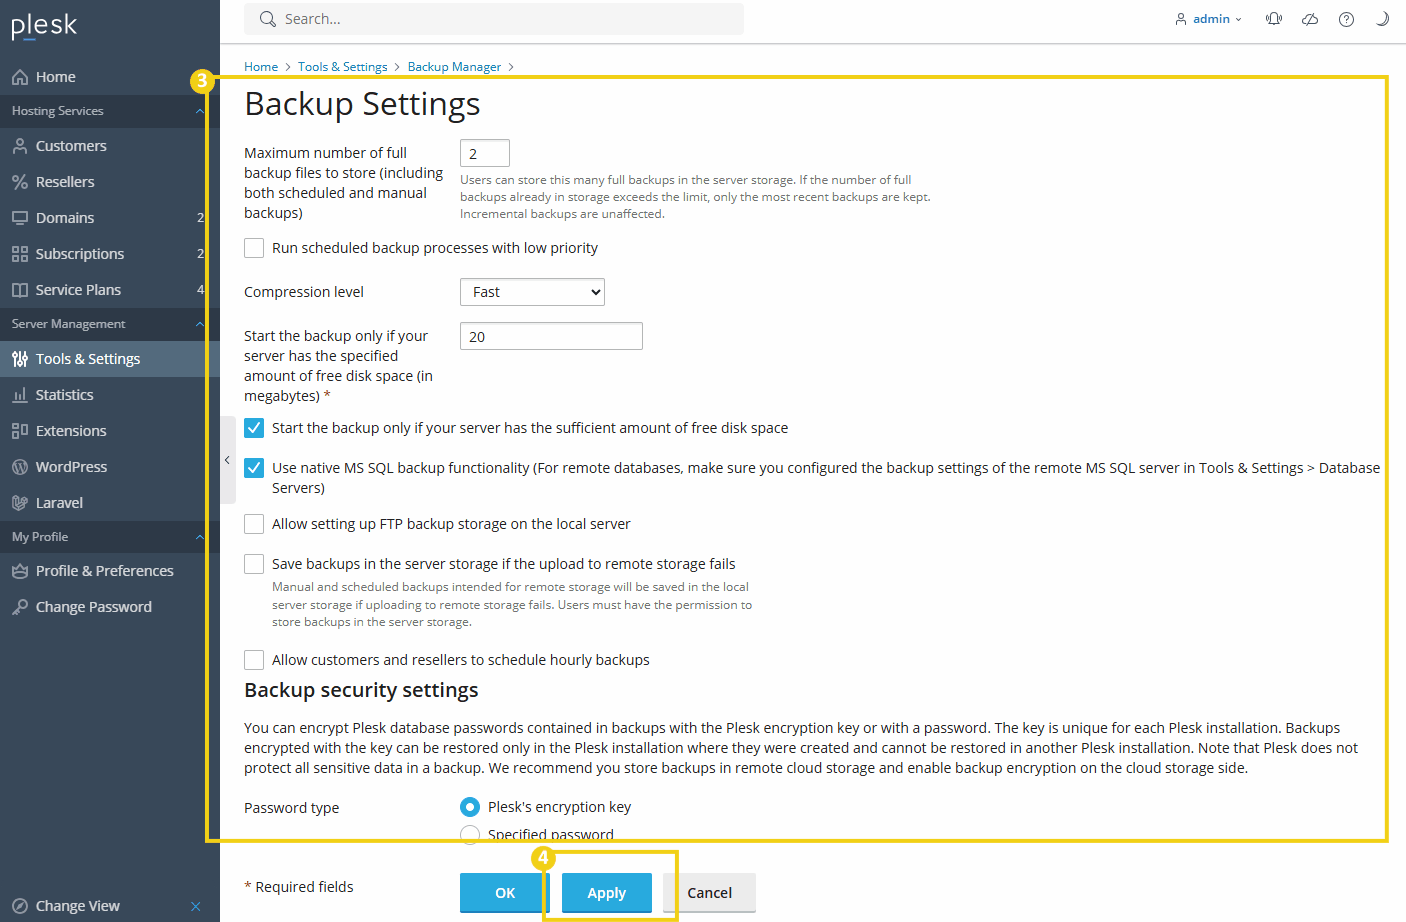Follow the Home breadcrumb link
This screenshot has height=922, width=1406.
261,67
